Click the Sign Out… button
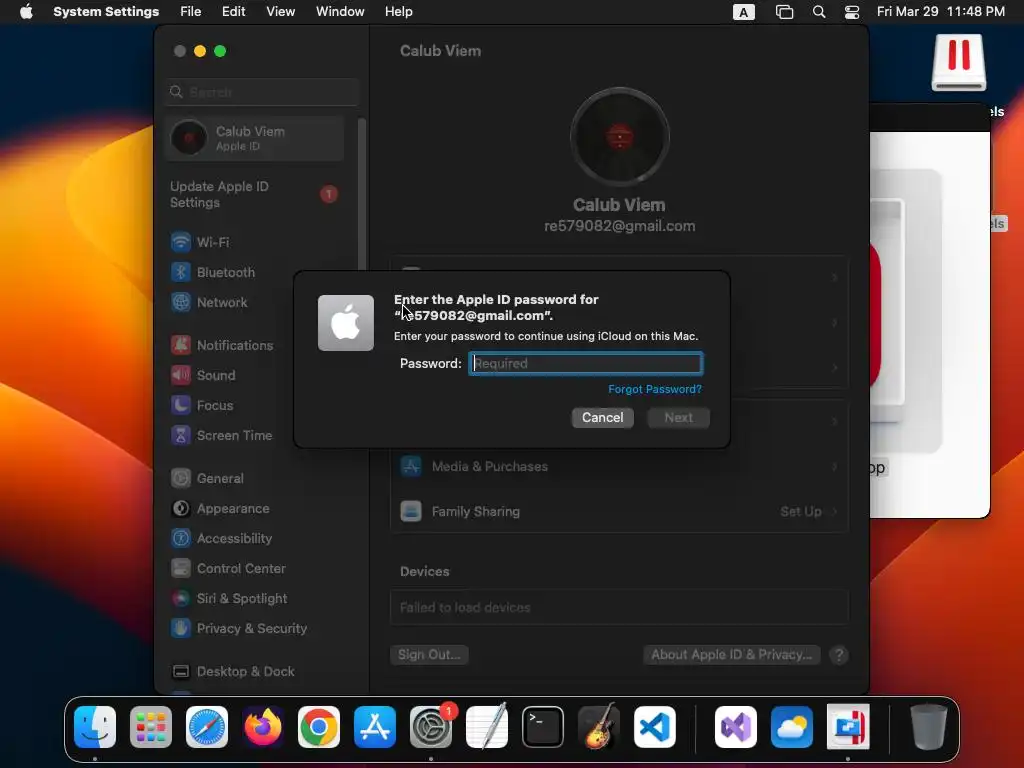The image size is (1024, 768). coord(429,654)
